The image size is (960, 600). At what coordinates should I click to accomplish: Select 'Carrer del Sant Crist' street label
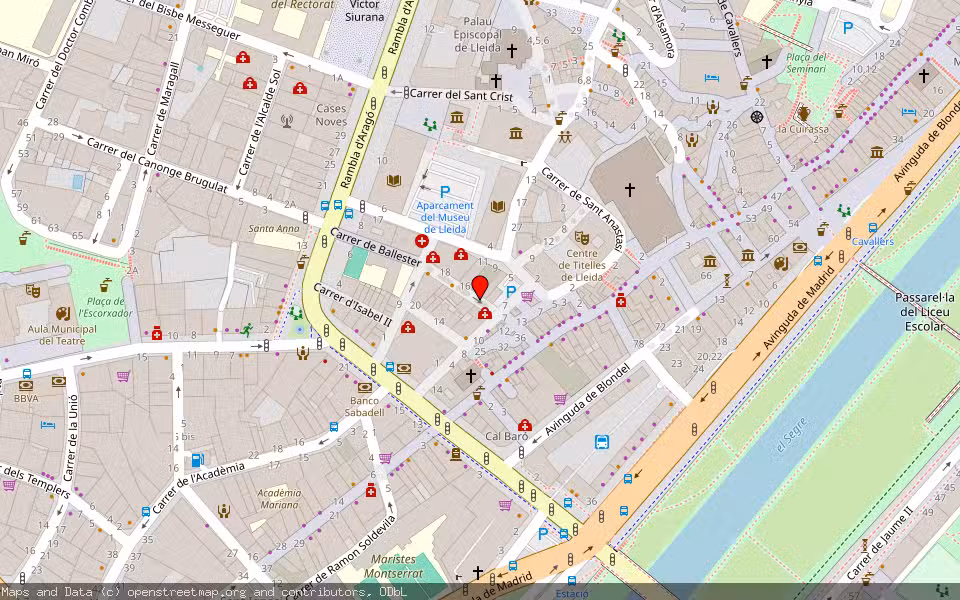pos(461,95)
